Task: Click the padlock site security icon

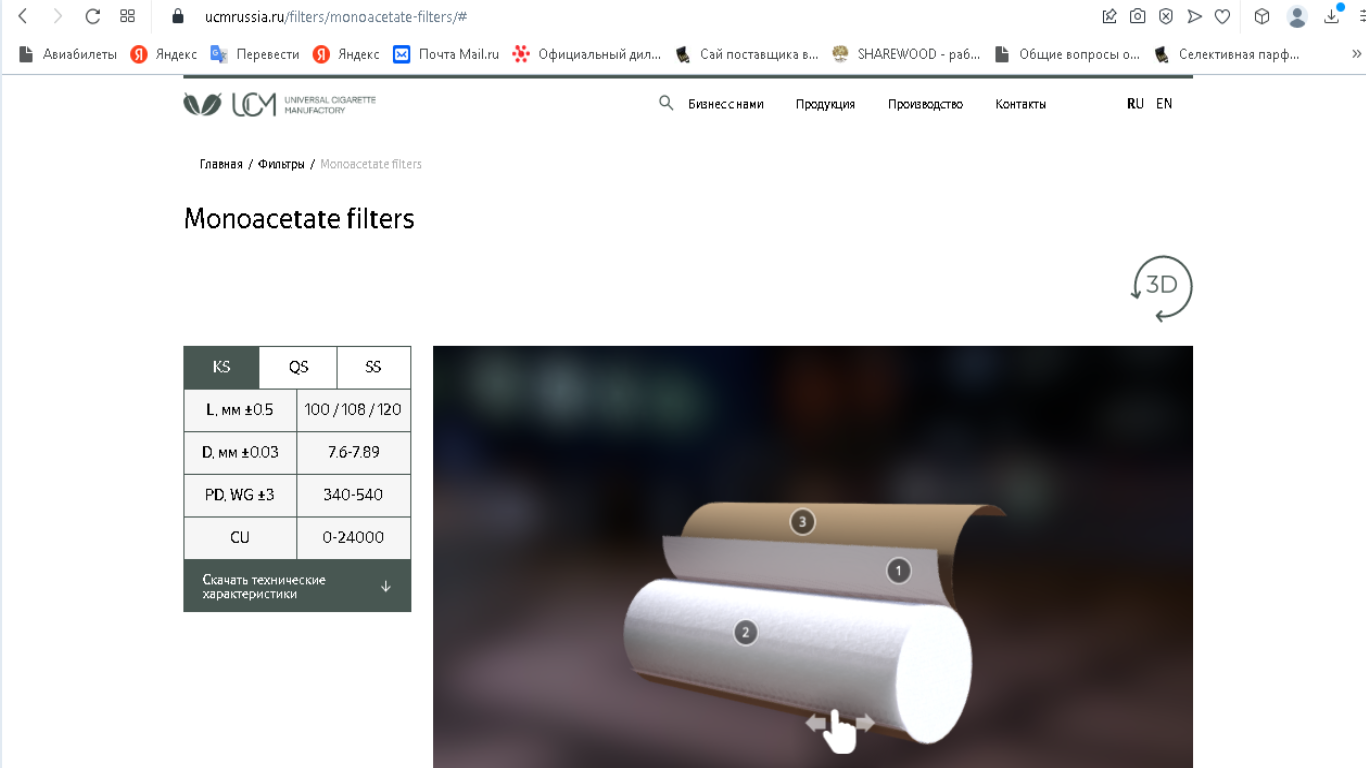Action: coord(179,16)
